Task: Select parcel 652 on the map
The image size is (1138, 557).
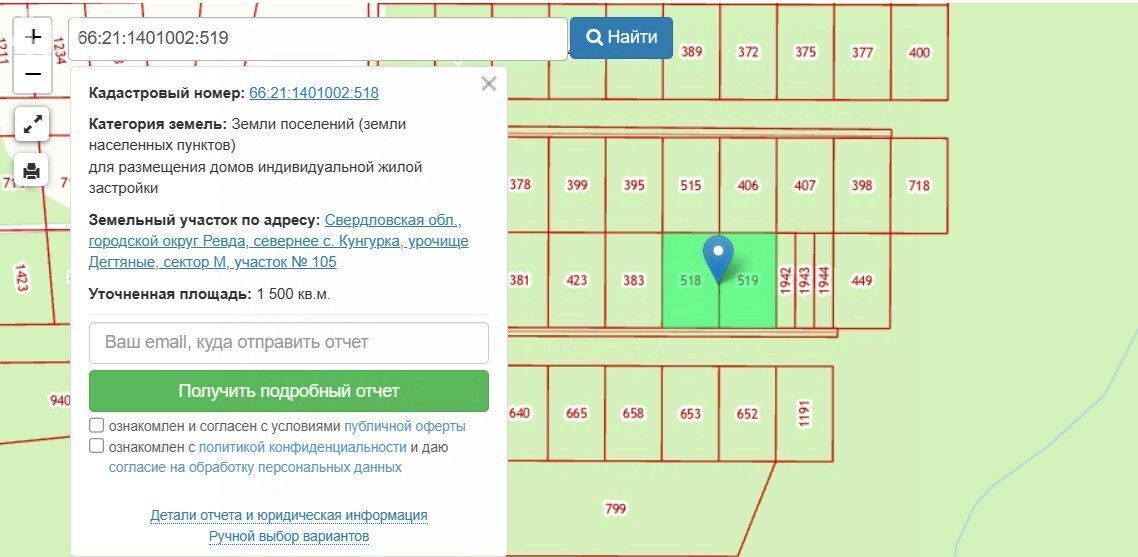Action: coord(748,413)
